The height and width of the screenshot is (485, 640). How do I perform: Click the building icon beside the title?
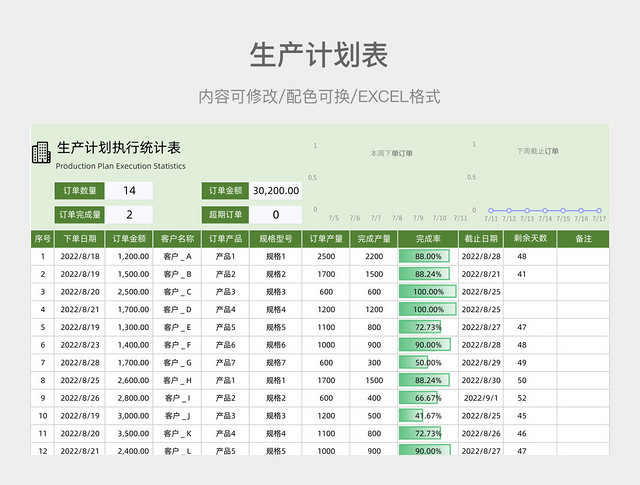(41, 152)
